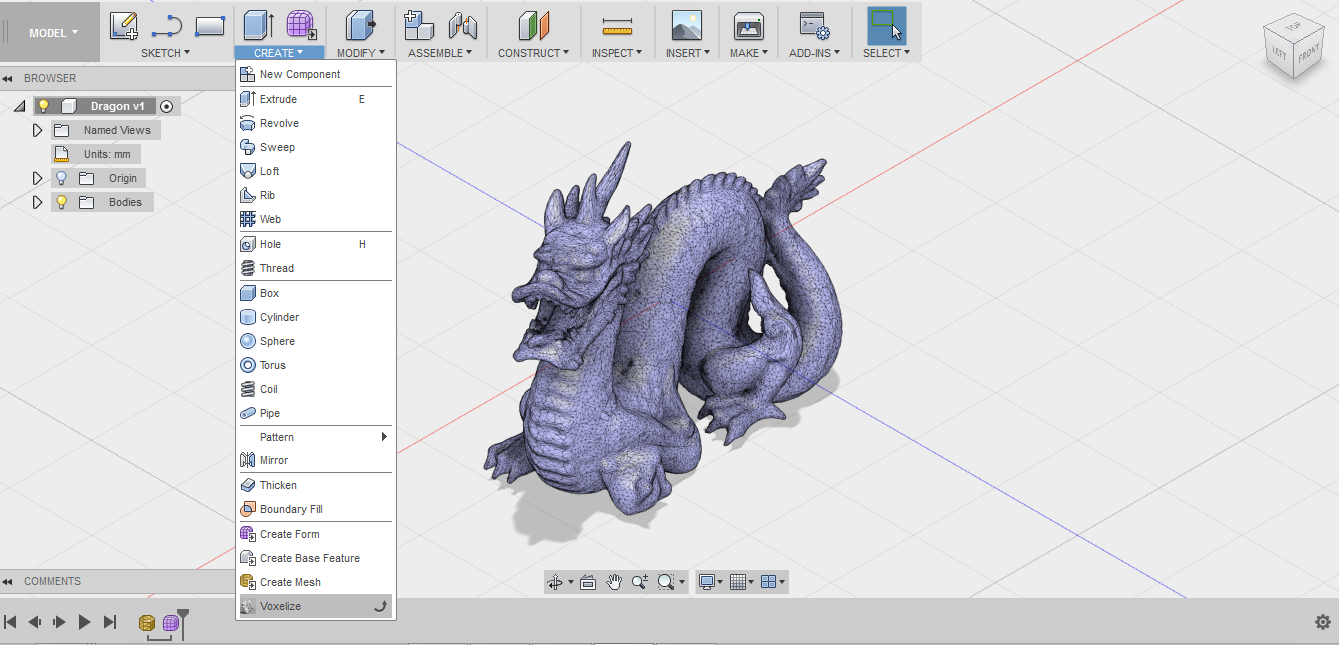The image size is (1339, 645).
Task: Click the Scripts and Add-Ins icon
Action: click(814, 26)
